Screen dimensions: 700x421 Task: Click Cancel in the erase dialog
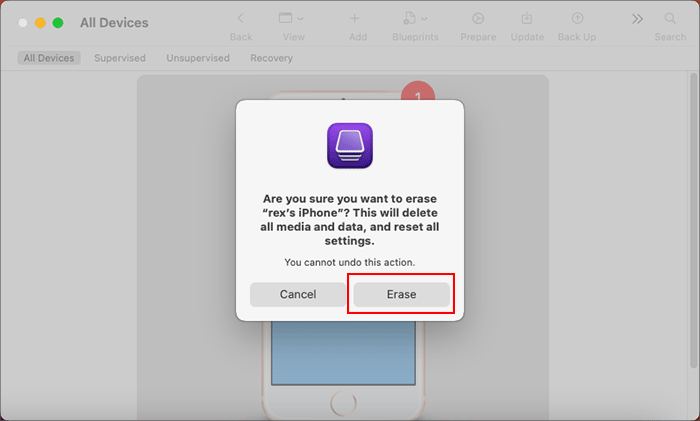[x=298, y=294]
